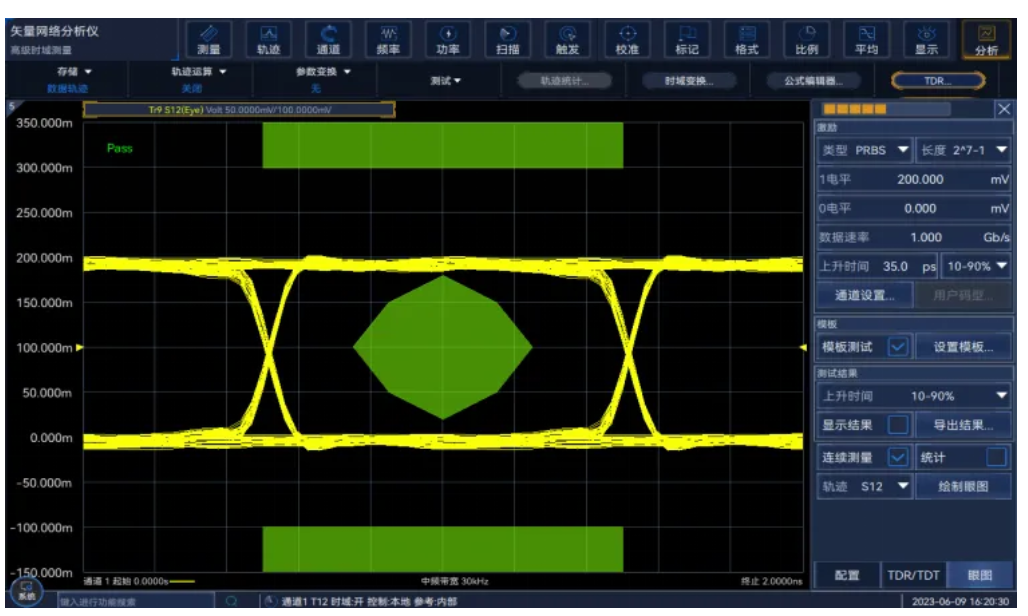Select the 频率 (Frequency) toolbar icon
Screen dimensions: 1028x616
click(388, 40)
